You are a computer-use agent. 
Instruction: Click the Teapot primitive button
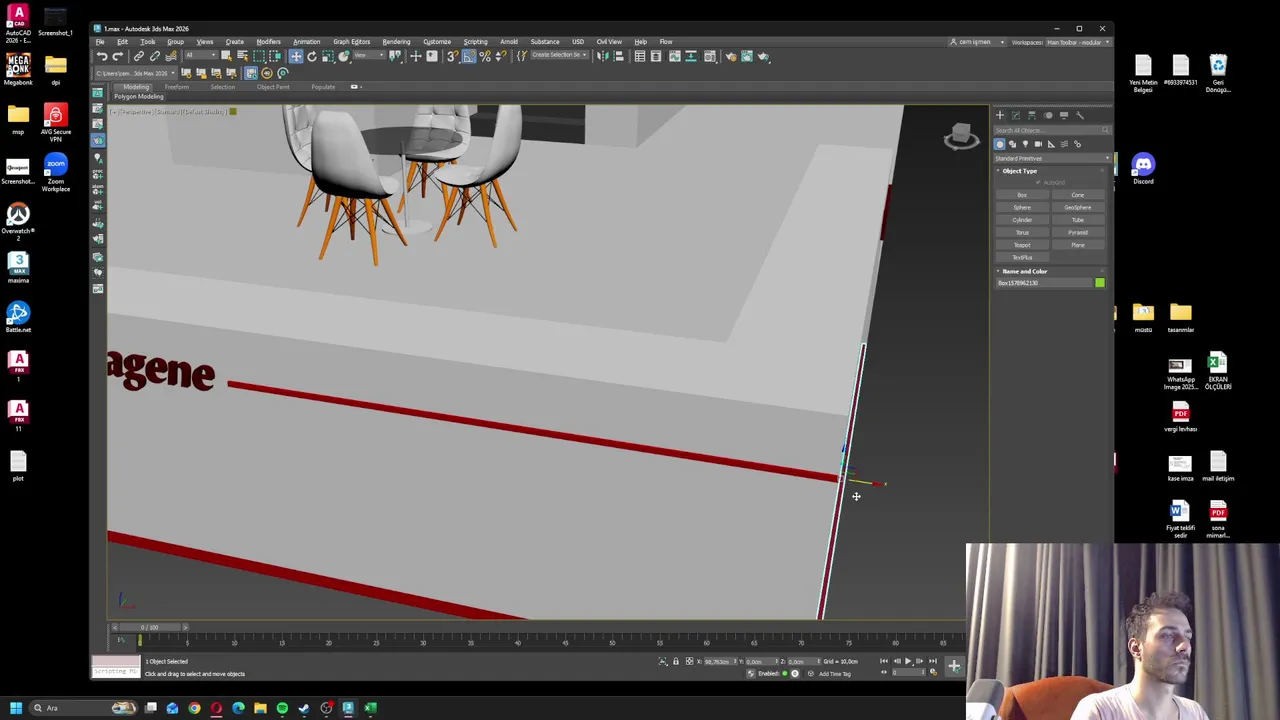(x=1022, y=245)
